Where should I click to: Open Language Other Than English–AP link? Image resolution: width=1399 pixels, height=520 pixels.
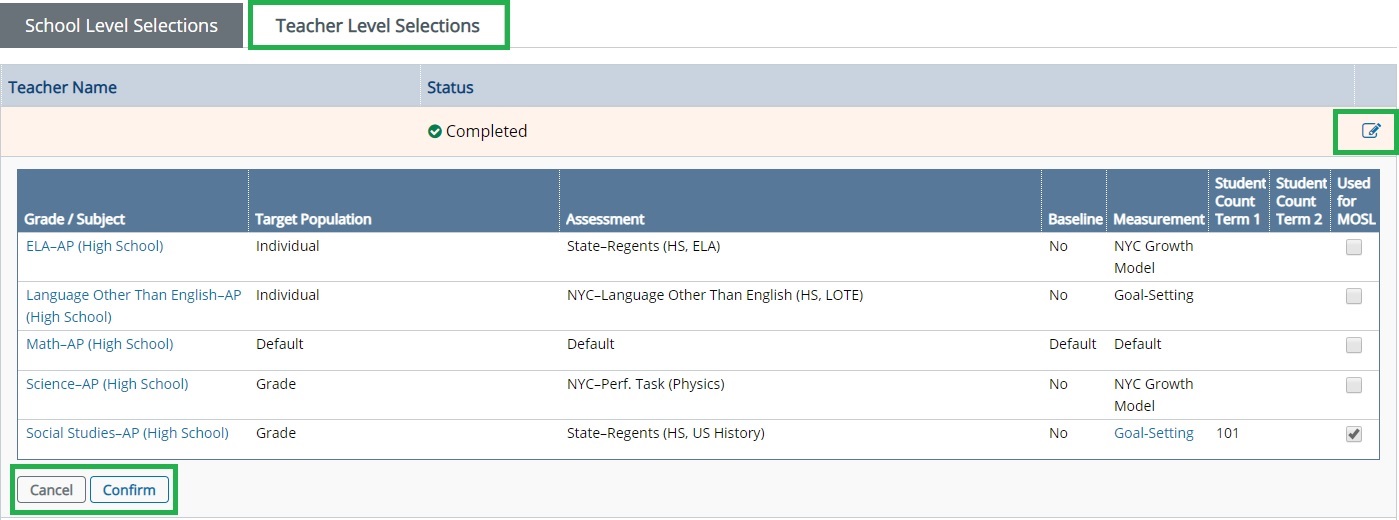pyautogui.click(x=133, y=306)
